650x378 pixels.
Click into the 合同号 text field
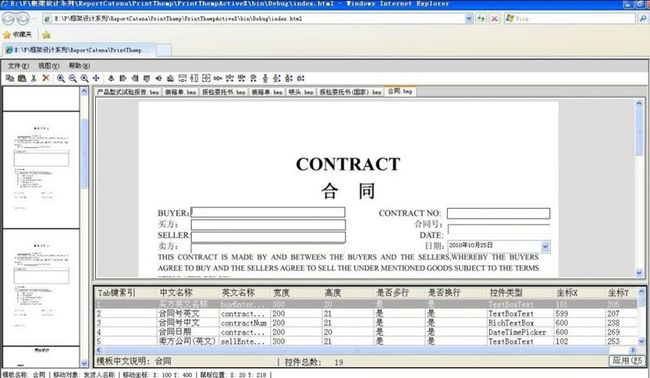tap(499, 230)
